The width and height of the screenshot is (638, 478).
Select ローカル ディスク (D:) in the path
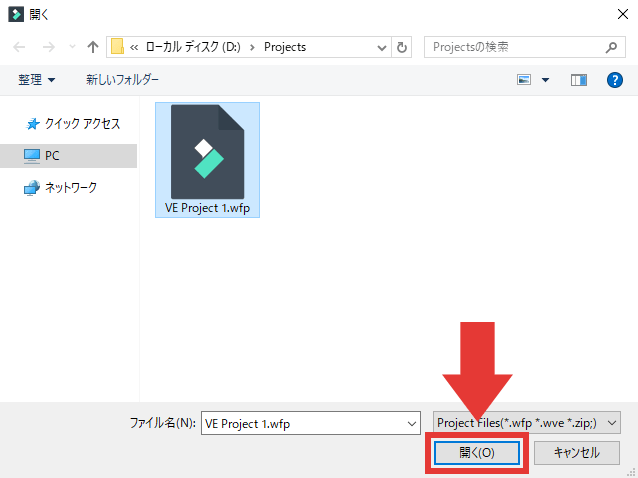193,47
